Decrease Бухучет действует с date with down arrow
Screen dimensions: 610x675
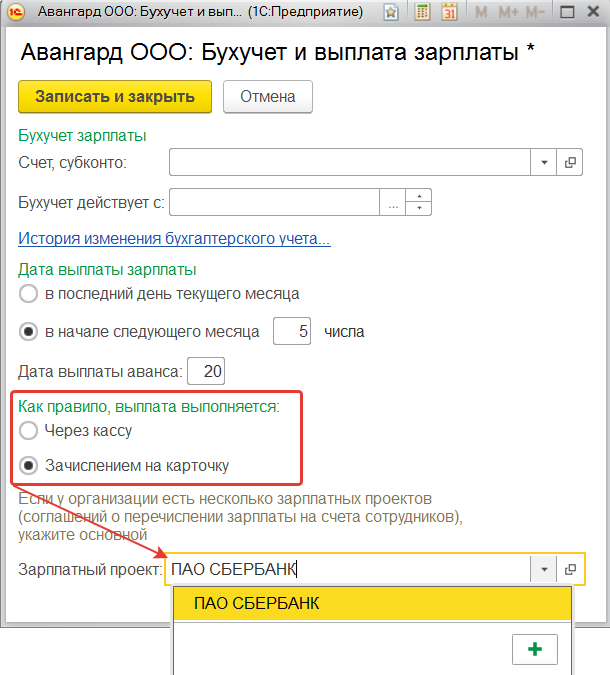coord(418,208)
